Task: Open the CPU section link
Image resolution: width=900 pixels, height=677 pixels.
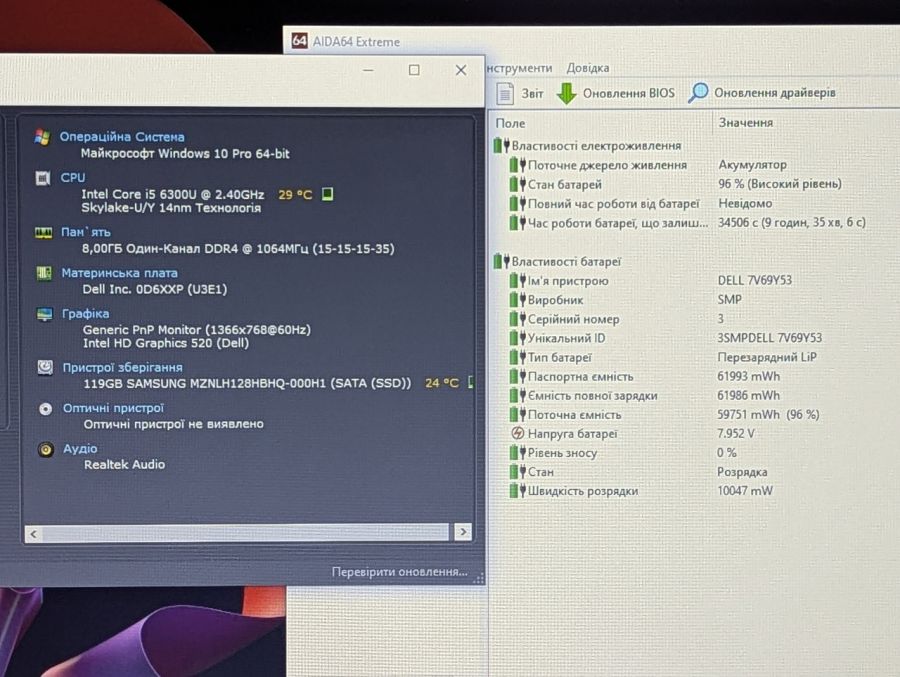Action: pyautogui.click(x=73, y=177)
